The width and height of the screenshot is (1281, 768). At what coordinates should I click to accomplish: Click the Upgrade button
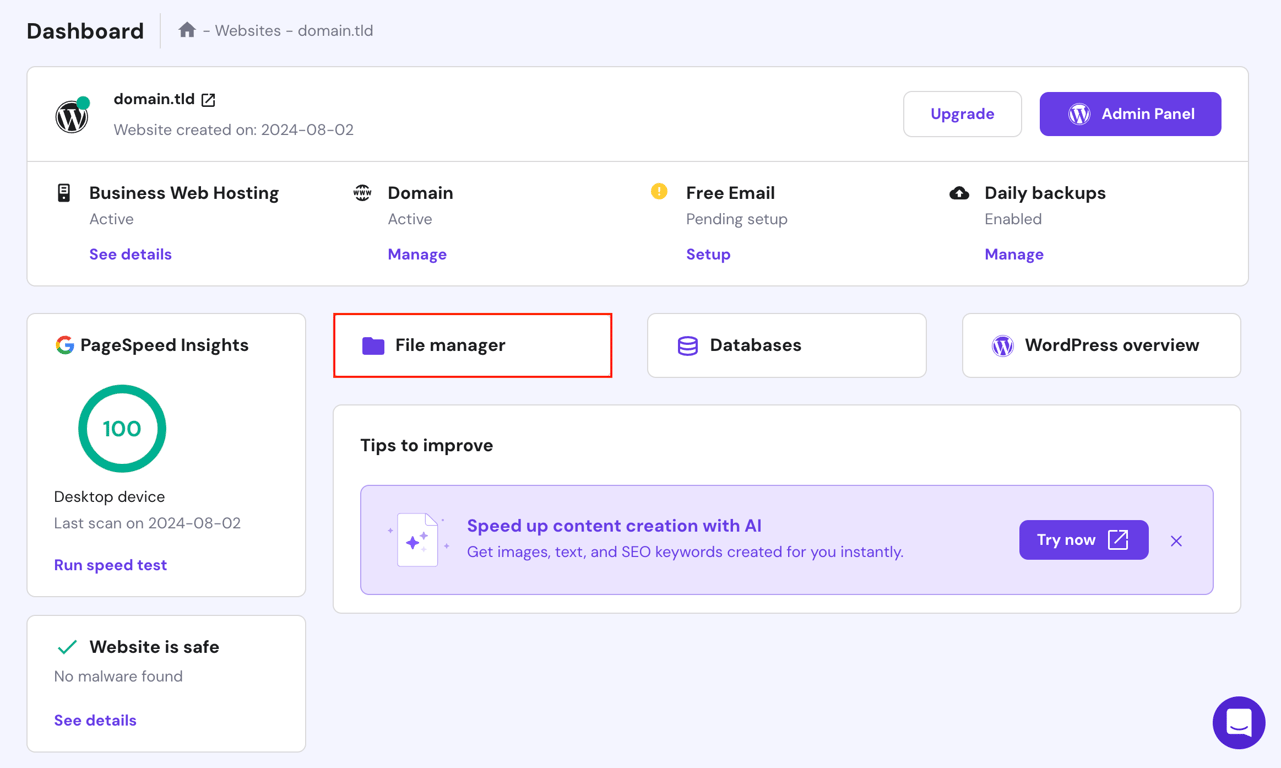962,114
